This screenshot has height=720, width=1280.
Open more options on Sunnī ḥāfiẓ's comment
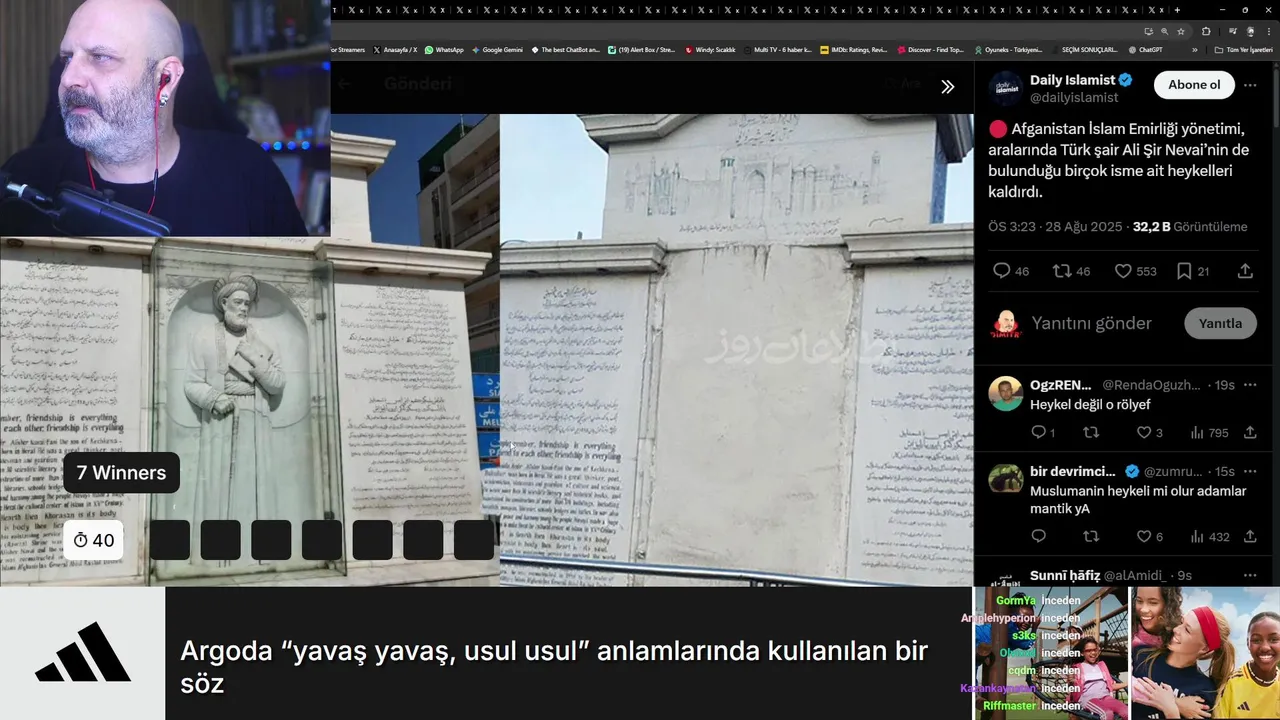pos(1250,575)
